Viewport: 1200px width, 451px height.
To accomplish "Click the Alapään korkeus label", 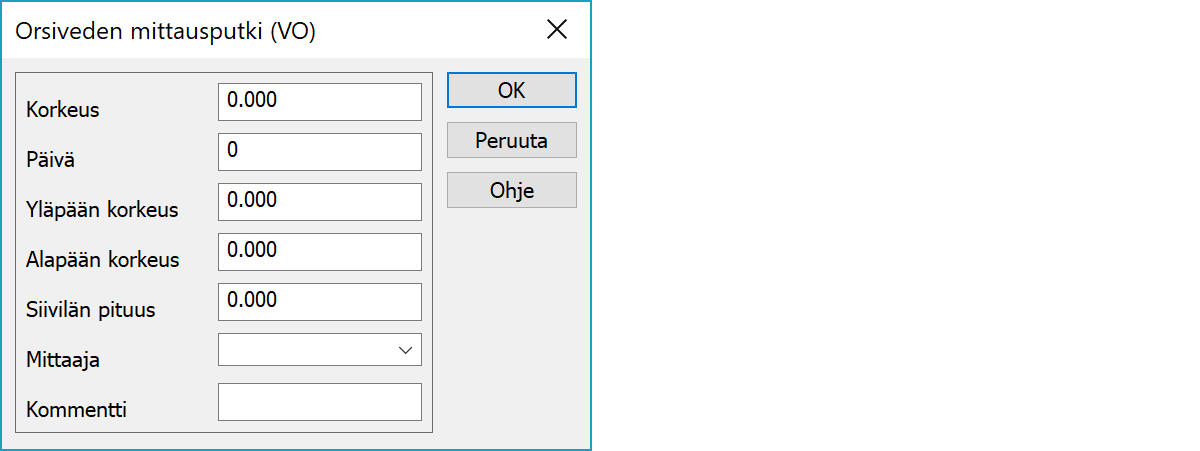I will tap(103, 260).
